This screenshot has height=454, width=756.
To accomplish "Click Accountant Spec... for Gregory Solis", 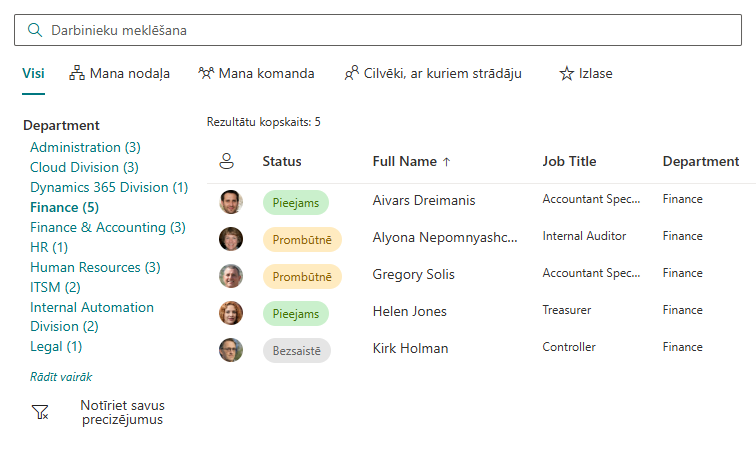I will pyautogui.click(x=592, y=273).
